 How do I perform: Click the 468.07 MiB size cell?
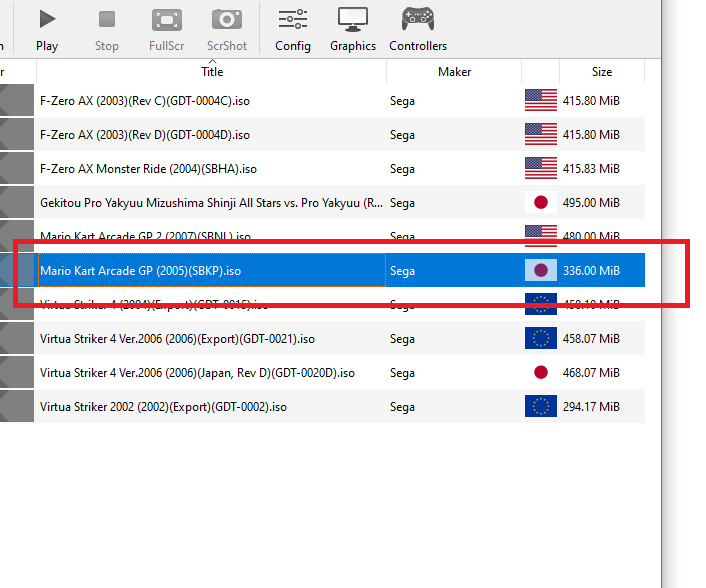[591, 373]
